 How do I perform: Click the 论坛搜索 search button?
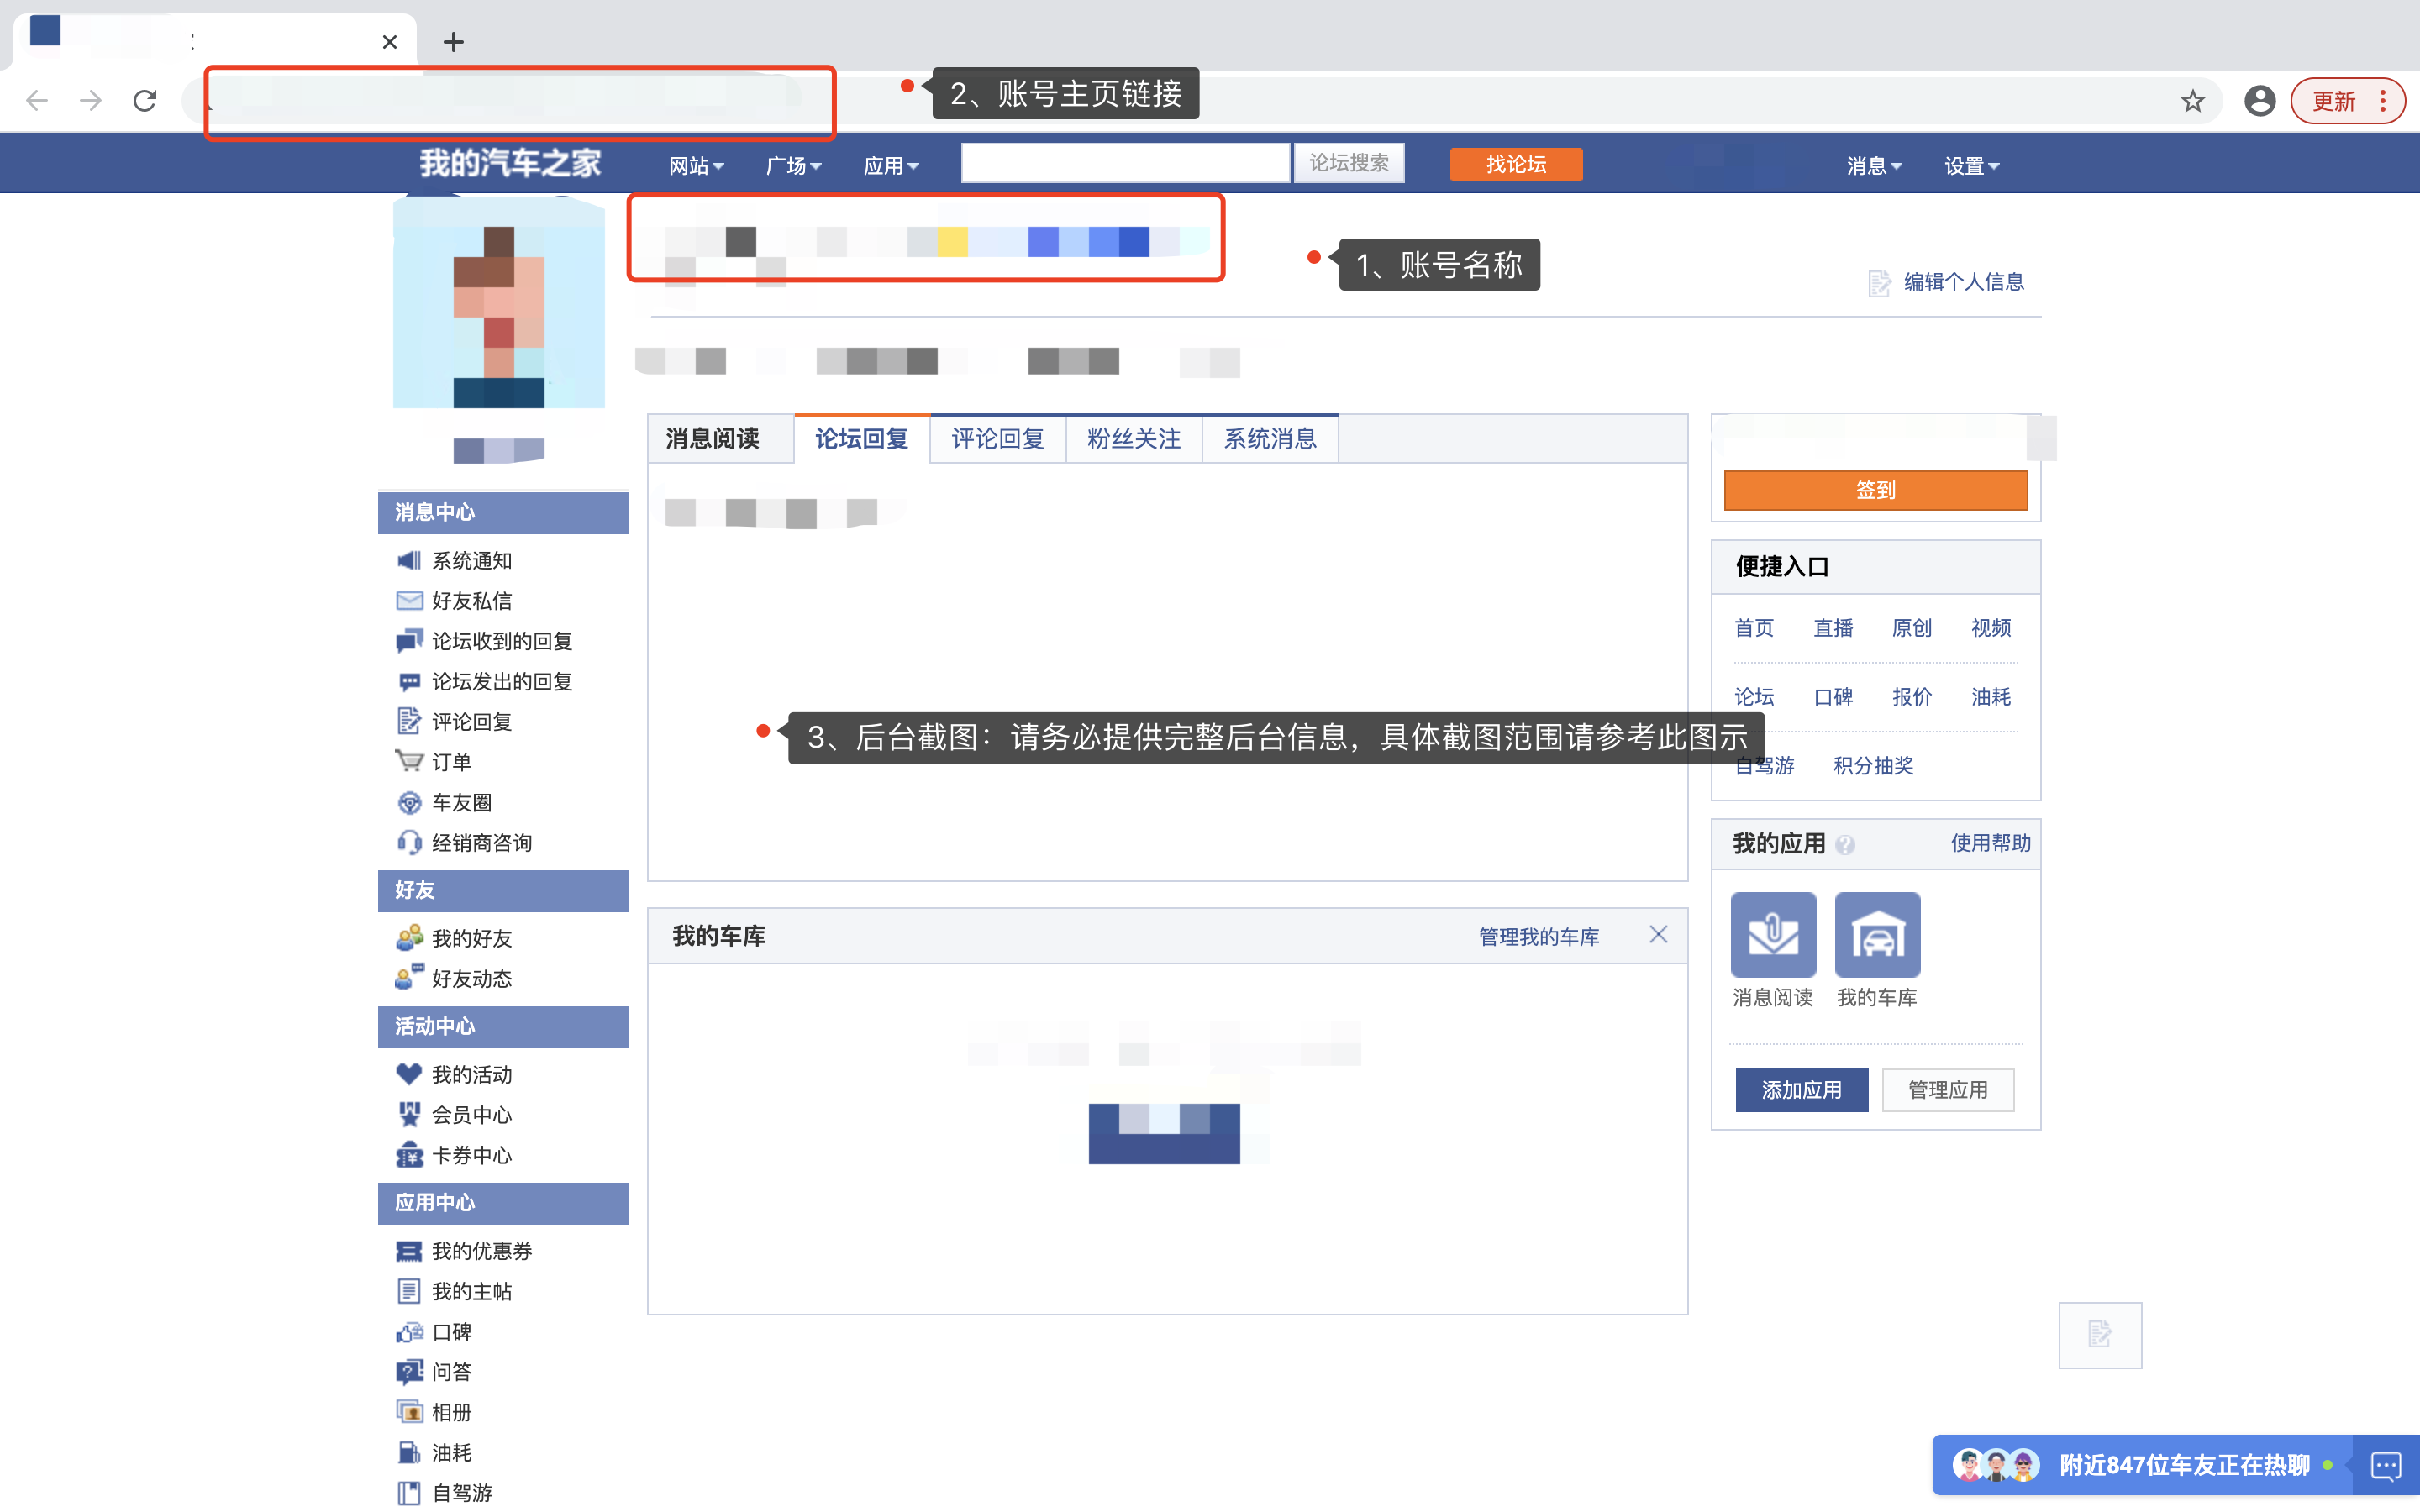[x=1348, y=162]
